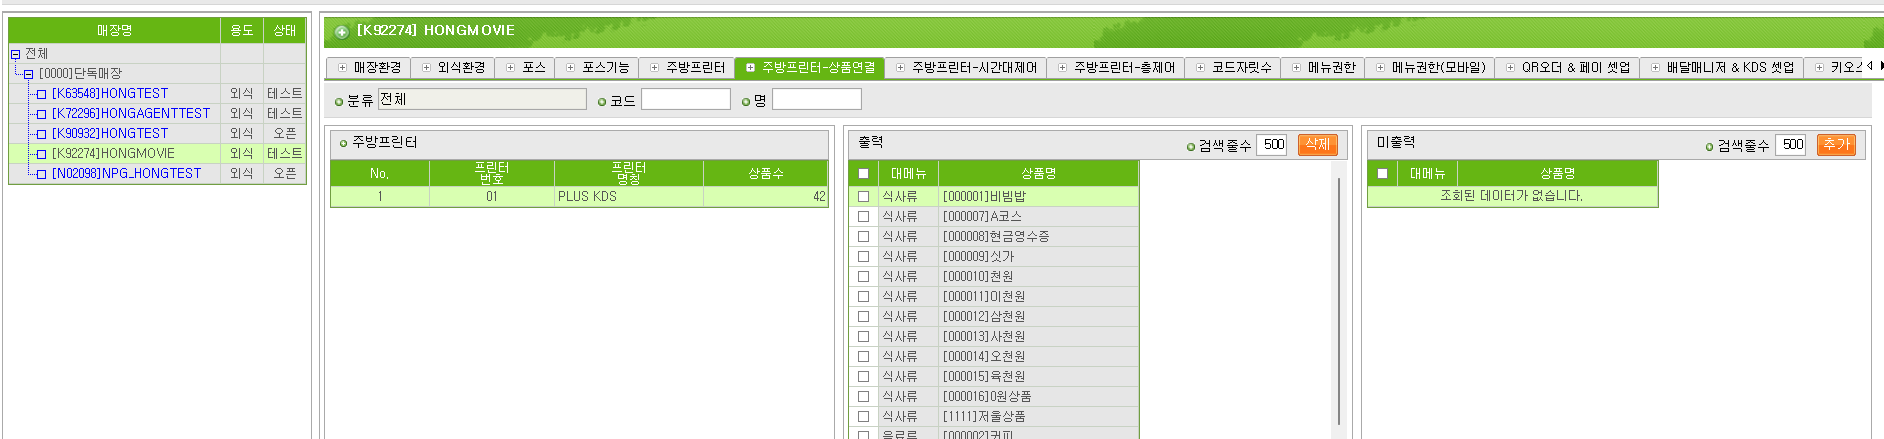Click the plus icon on the 메뉴권한 tab
This screenshot has width=1884, height=439.
[x=1297, y=68]
